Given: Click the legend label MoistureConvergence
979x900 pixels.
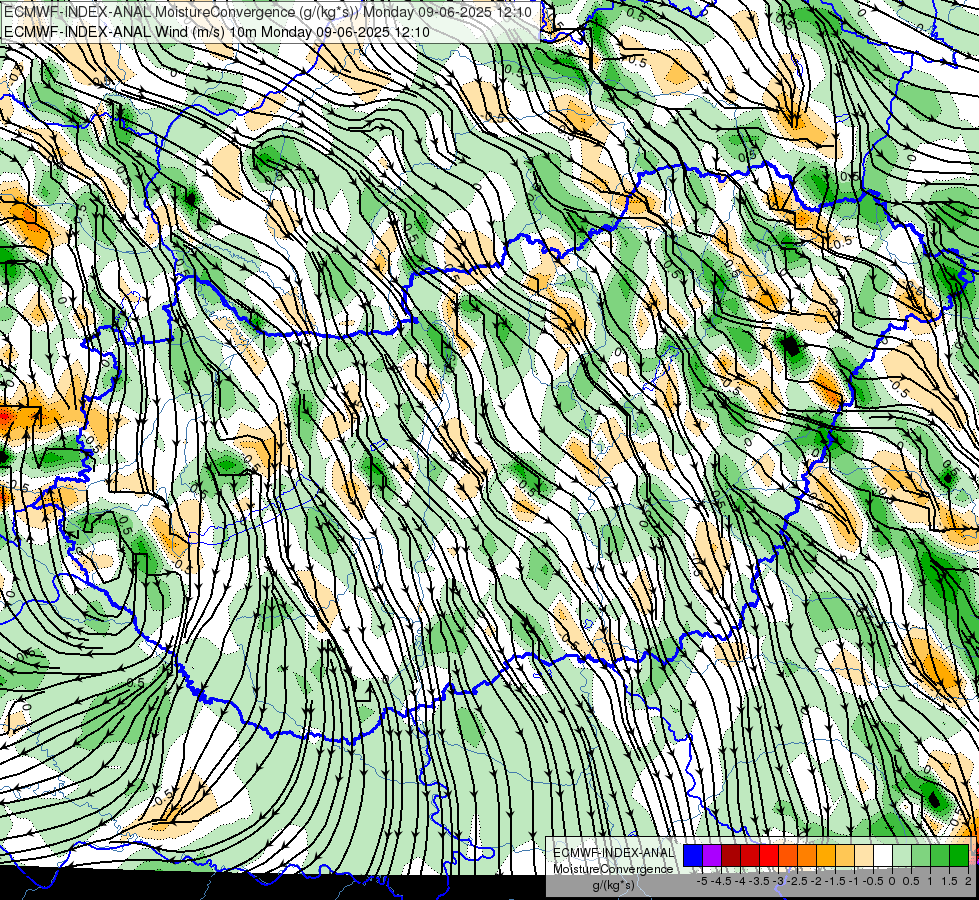Looking at the screenshot, I should [613, 869].
